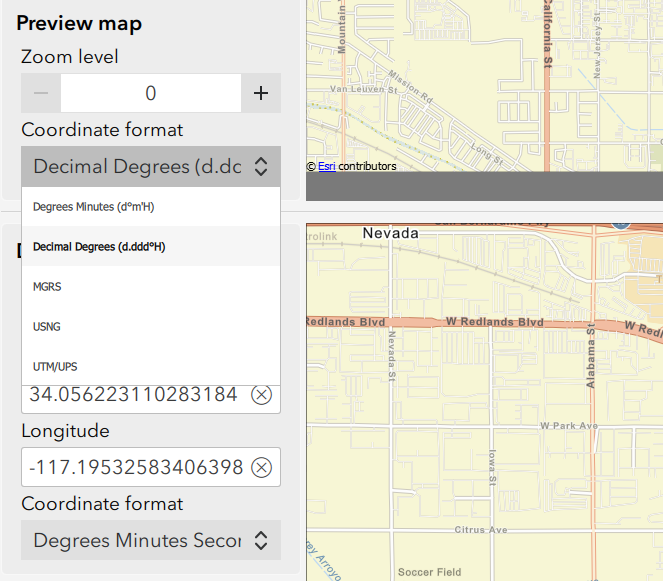663x581 pixels.
Task: Click Long St label on upper map
Action: point(487,154)
